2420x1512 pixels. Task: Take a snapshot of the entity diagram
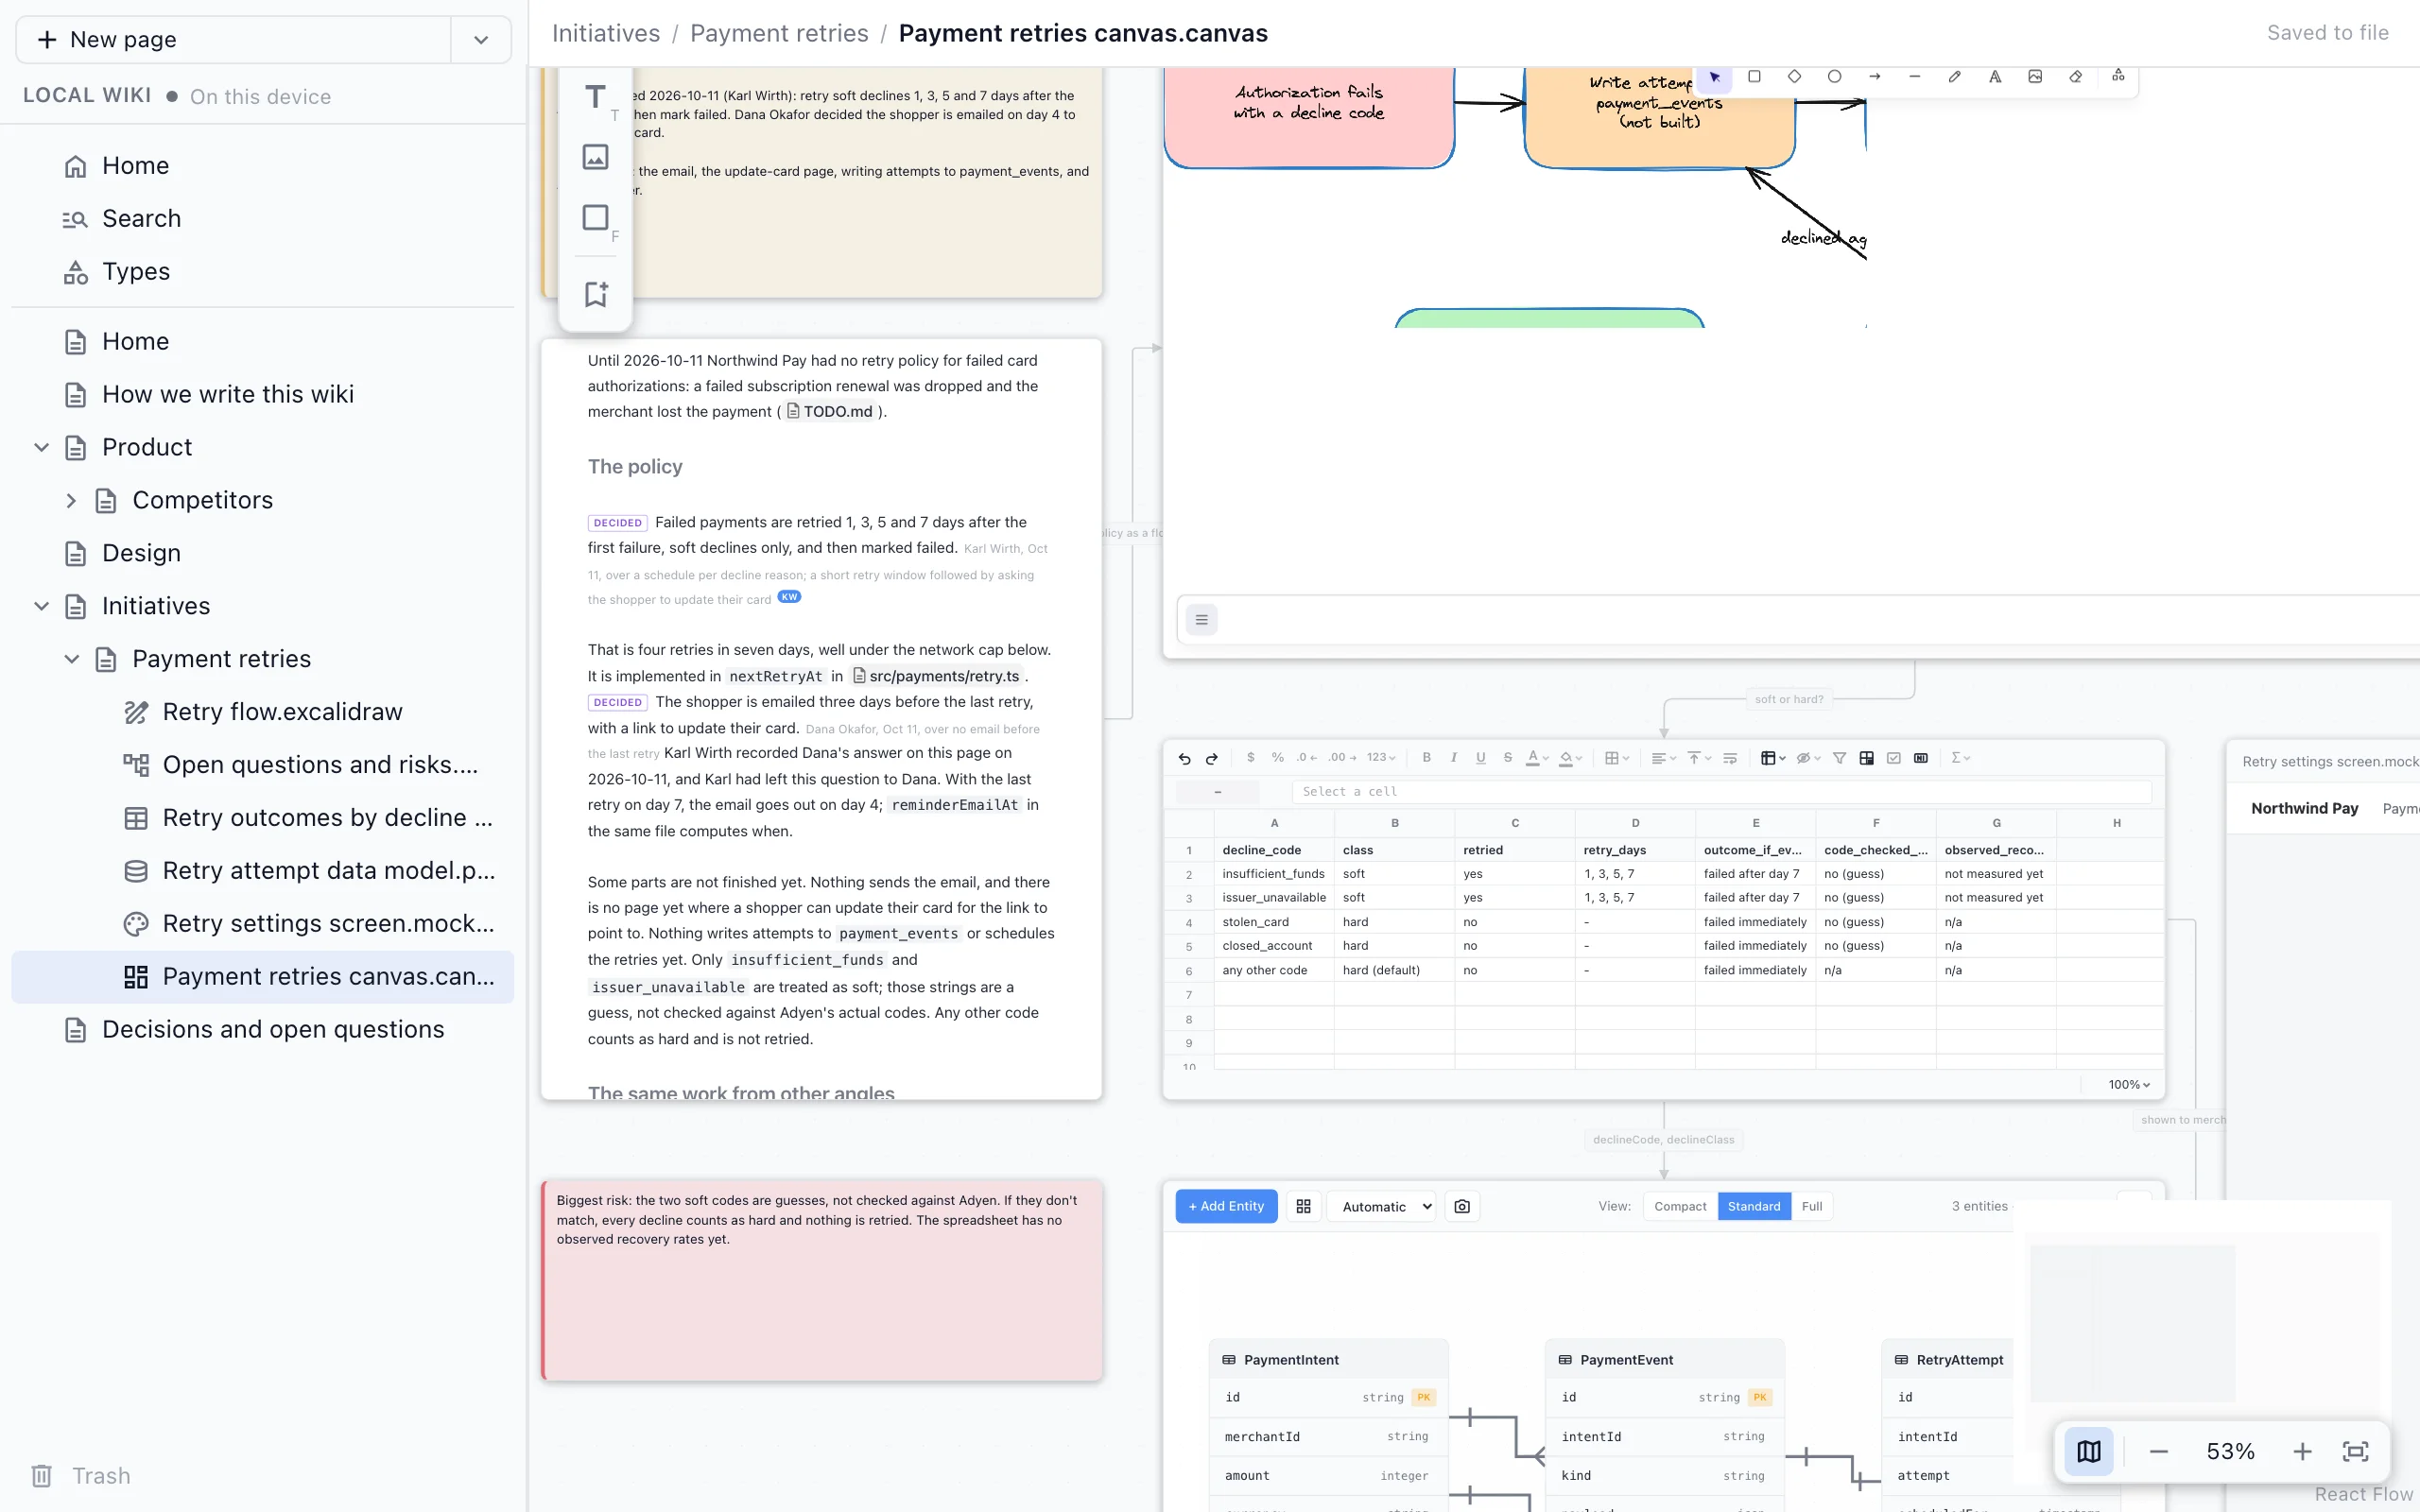point(1462,1206)
